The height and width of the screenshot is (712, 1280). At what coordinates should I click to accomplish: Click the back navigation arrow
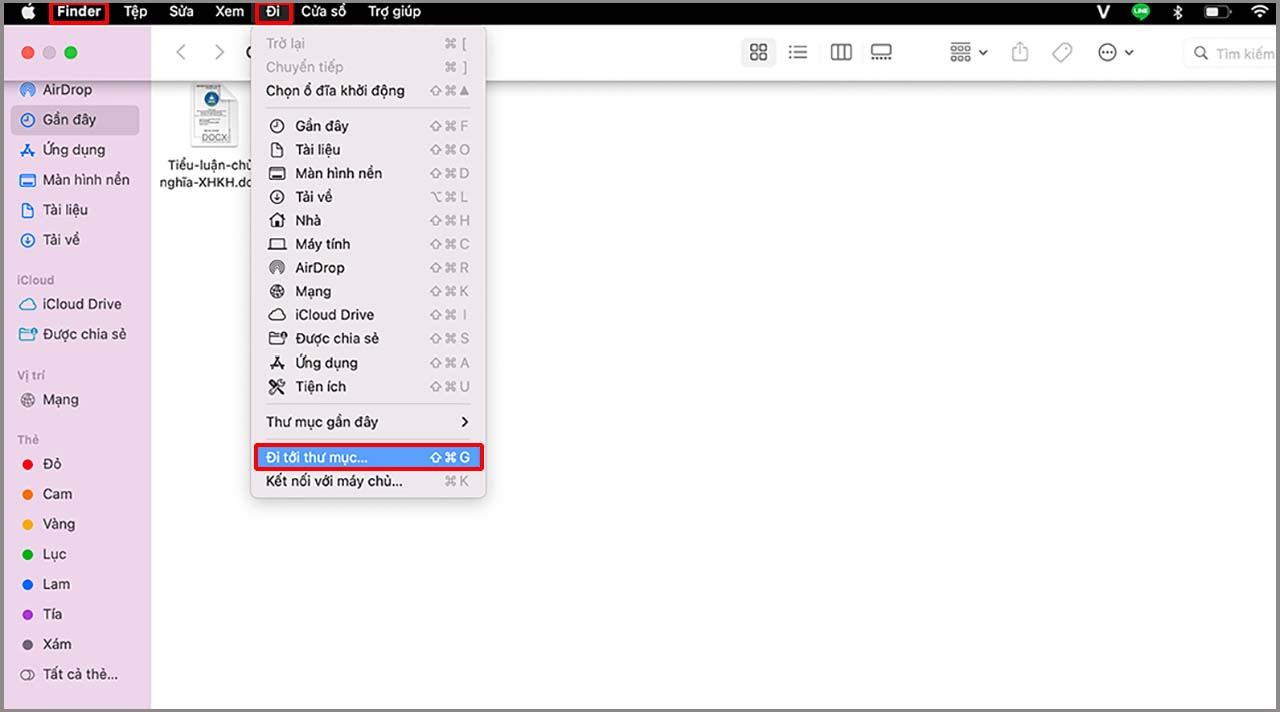pos(180,52)
